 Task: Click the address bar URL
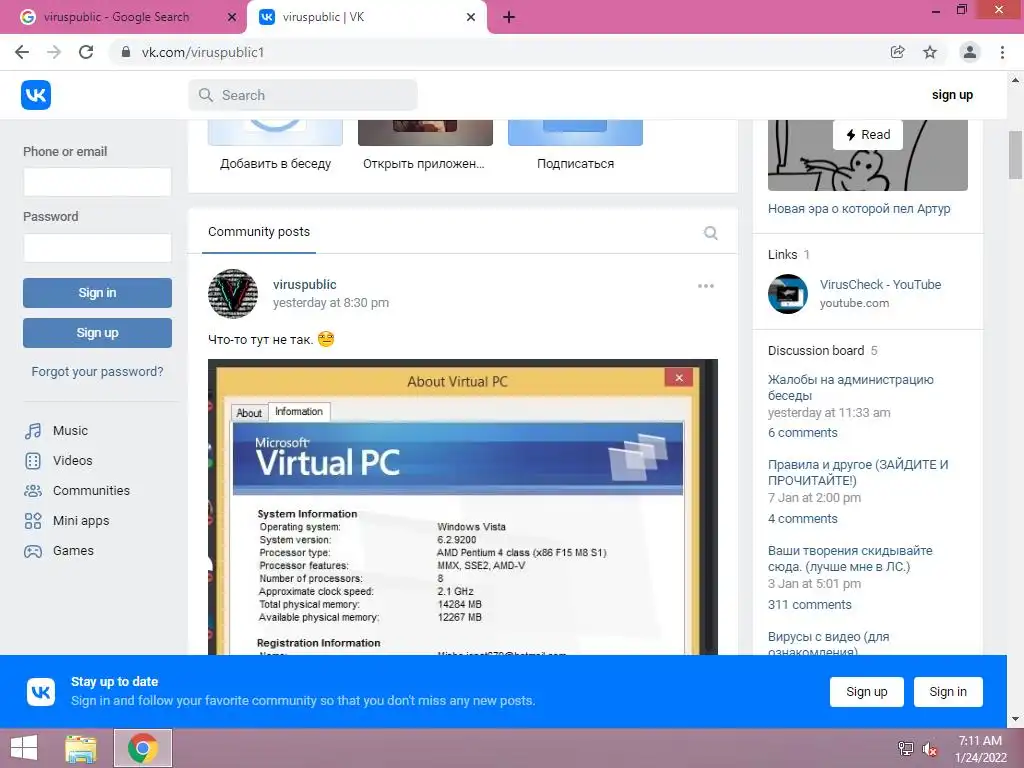(x=203, y=52)
